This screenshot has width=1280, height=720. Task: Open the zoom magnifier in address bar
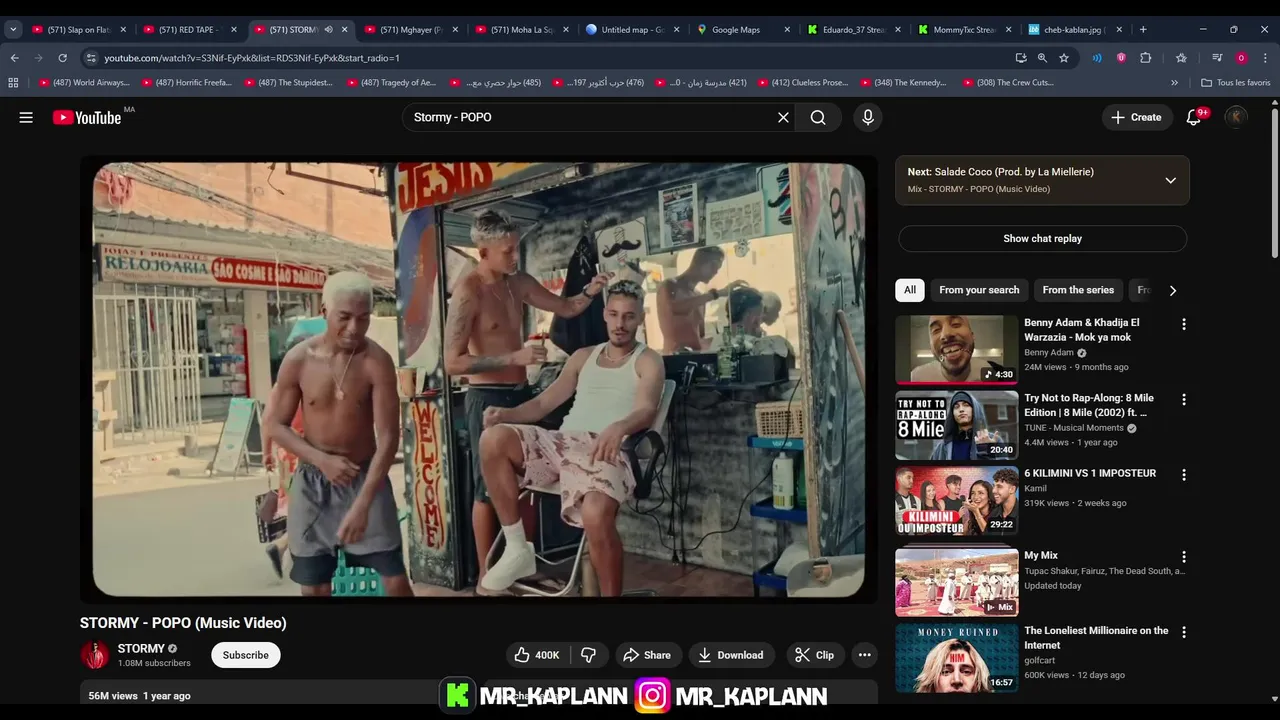pos(1042,58)
